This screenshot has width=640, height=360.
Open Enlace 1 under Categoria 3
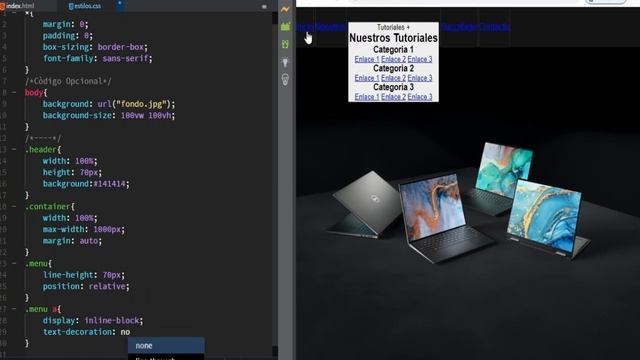(x=367, y=97)
